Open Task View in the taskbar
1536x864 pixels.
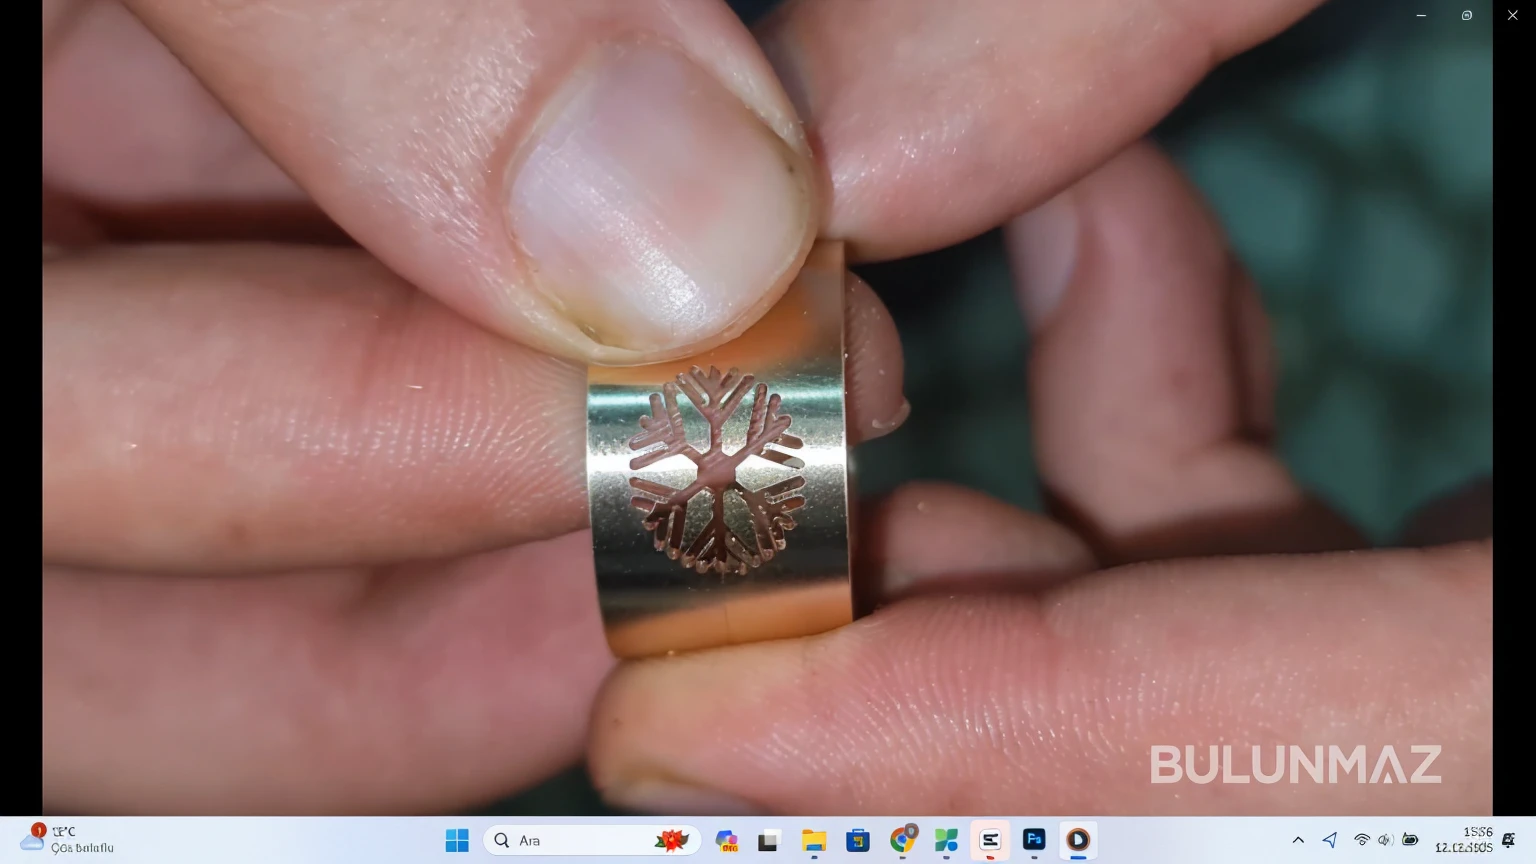coord(768,841)
